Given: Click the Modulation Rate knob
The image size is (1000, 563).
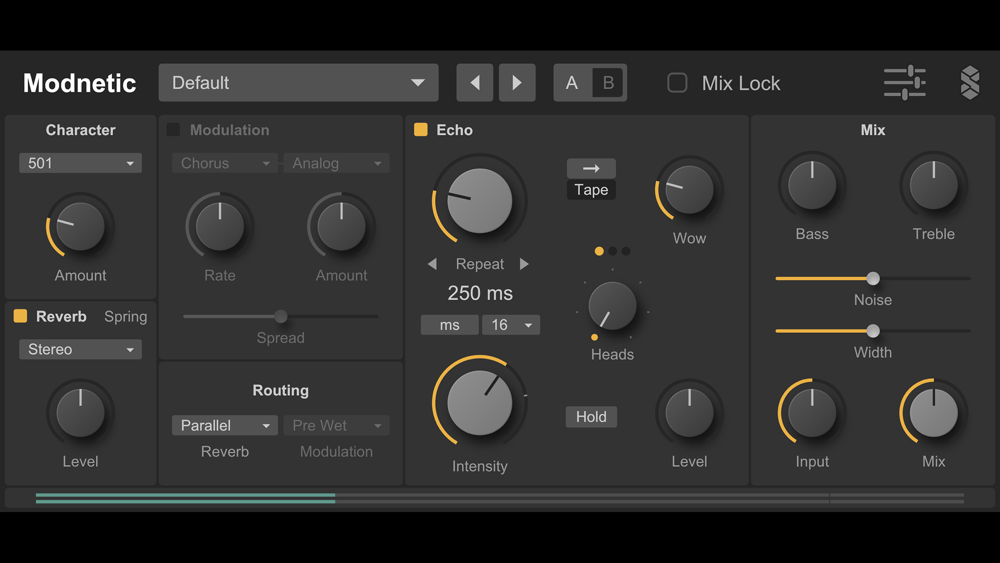Looking at the screenshot, I should (219, 227).
